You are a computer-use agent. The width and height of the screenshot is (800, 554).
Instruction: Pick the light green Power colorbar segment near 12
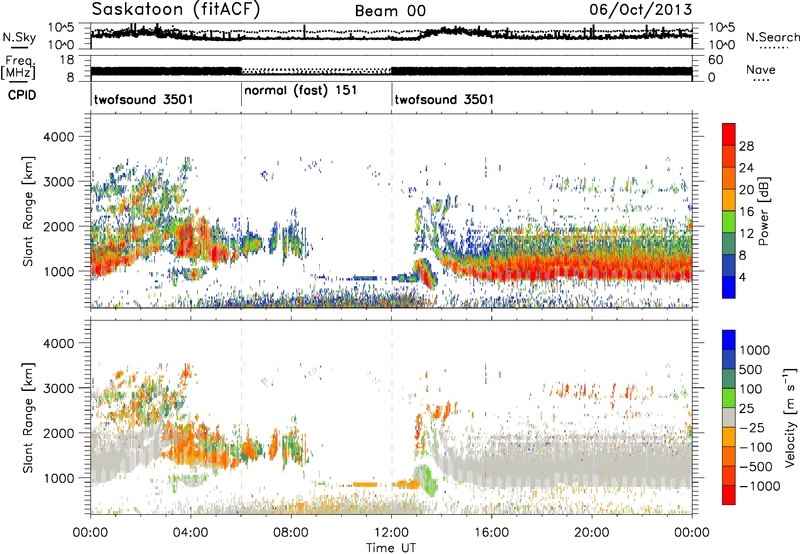[x=729, y=221]
